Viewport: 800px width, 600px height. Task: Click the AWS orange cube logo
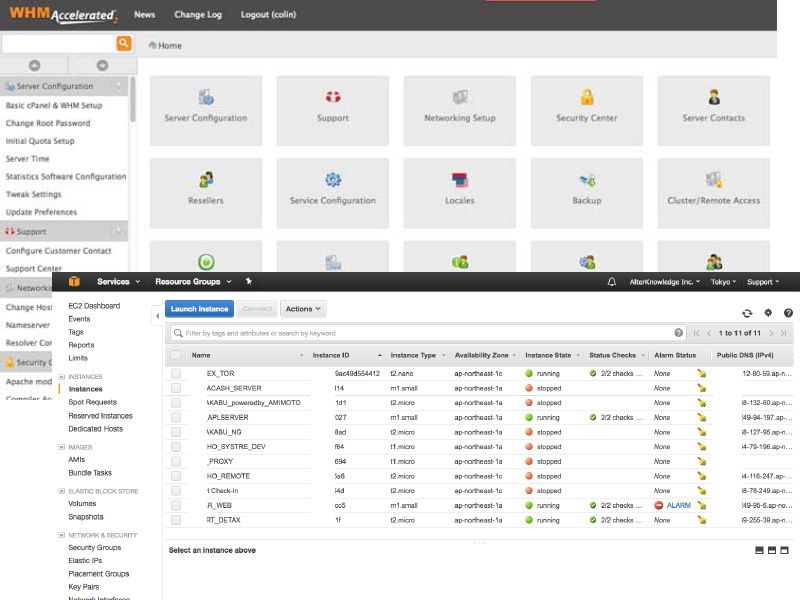point(74,281)
